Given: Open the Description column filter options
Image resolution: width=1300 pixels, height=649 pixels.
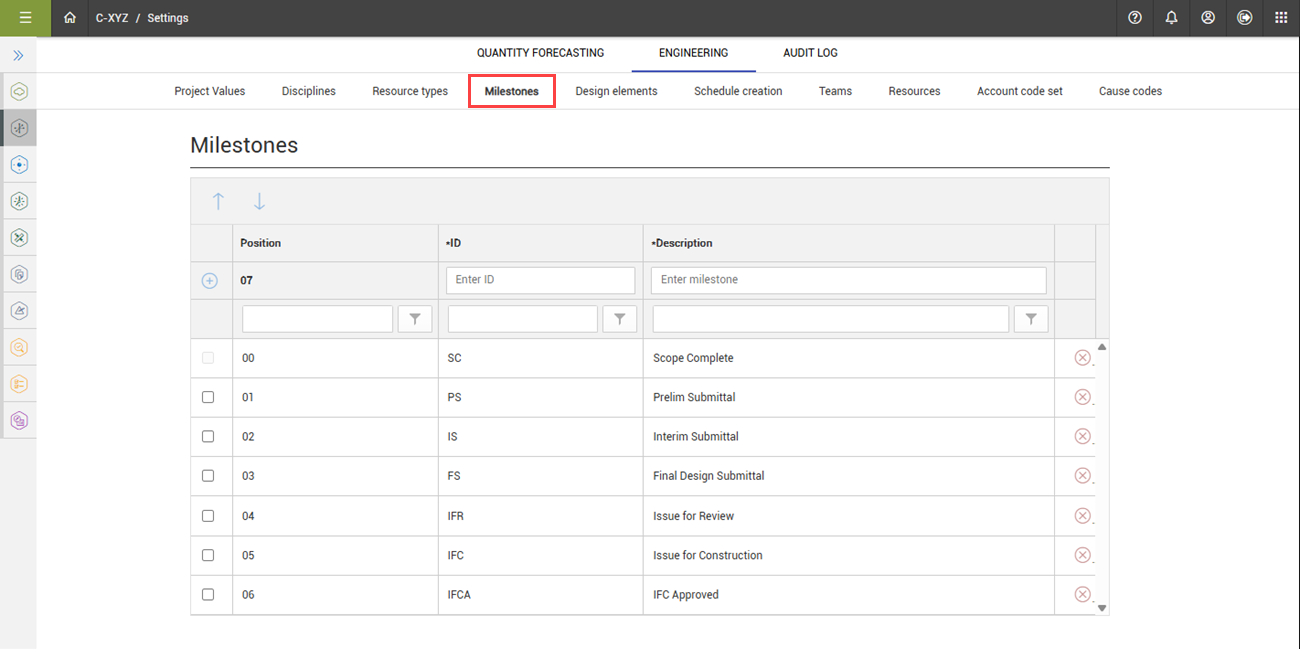Looking at the screenshot, I should [x=1030, y=319].
